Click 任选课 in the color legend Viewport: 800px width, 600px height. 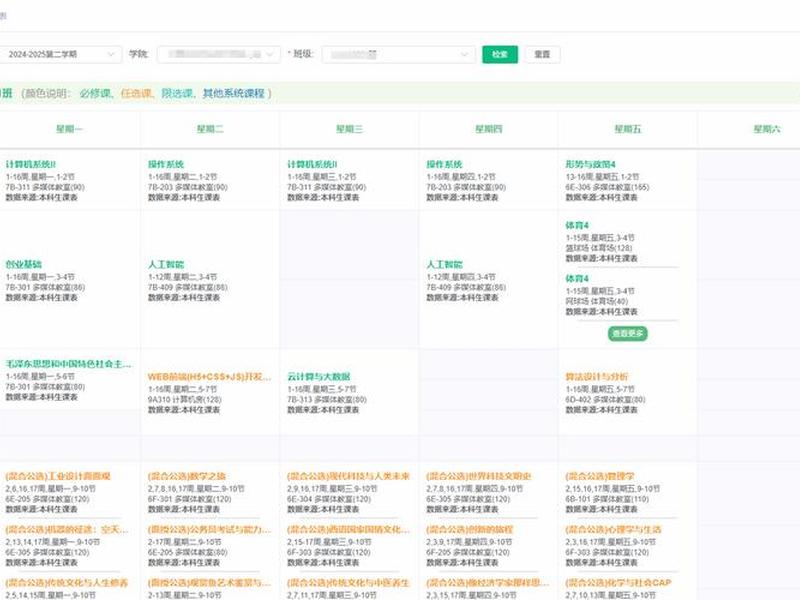tap(136, 93)
